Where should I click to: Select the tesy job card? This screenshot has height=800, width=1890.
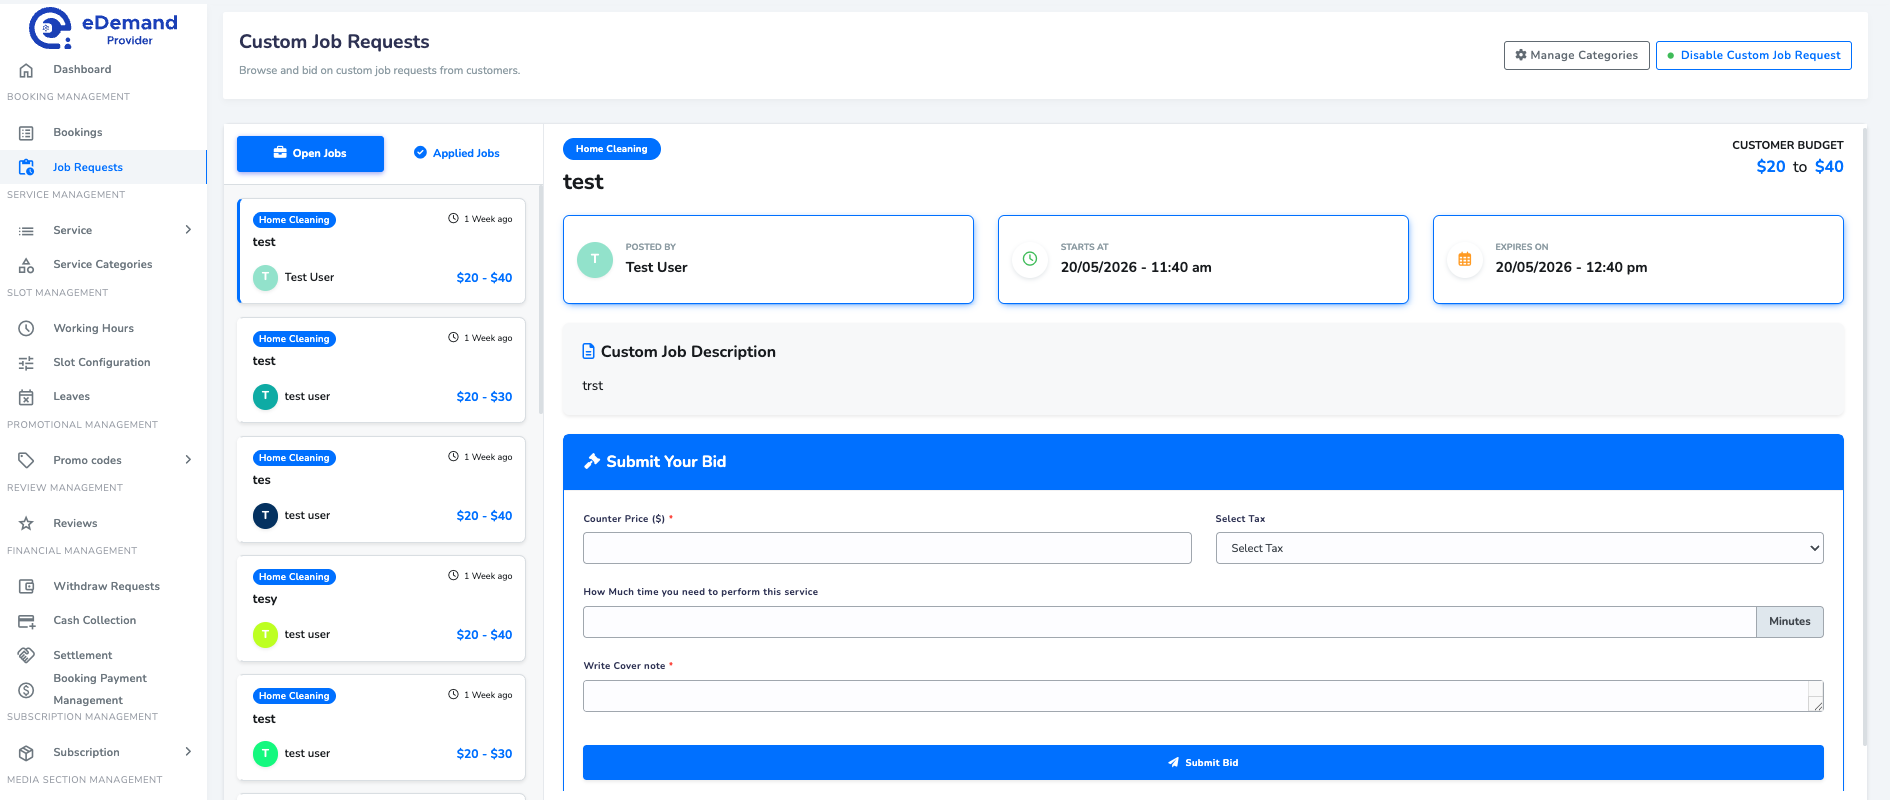click(381, 608)
